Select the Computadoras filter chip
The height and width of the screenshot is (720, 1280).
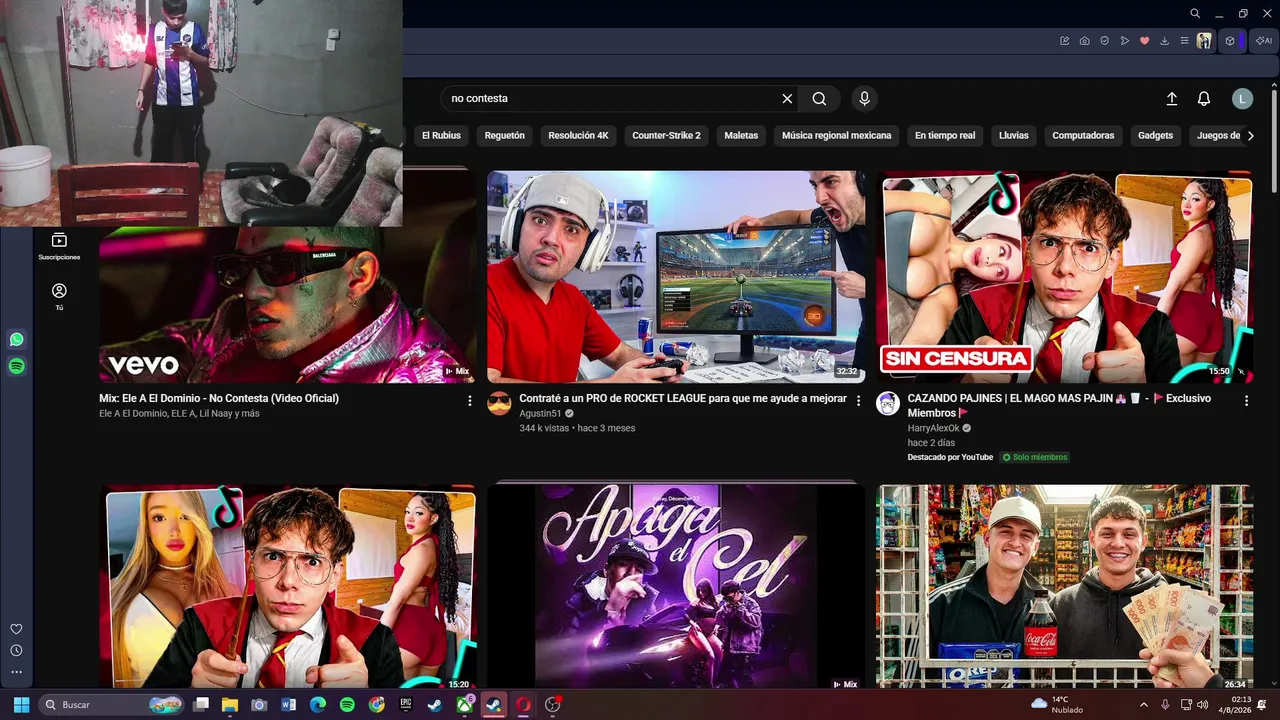click(1083, 136)
